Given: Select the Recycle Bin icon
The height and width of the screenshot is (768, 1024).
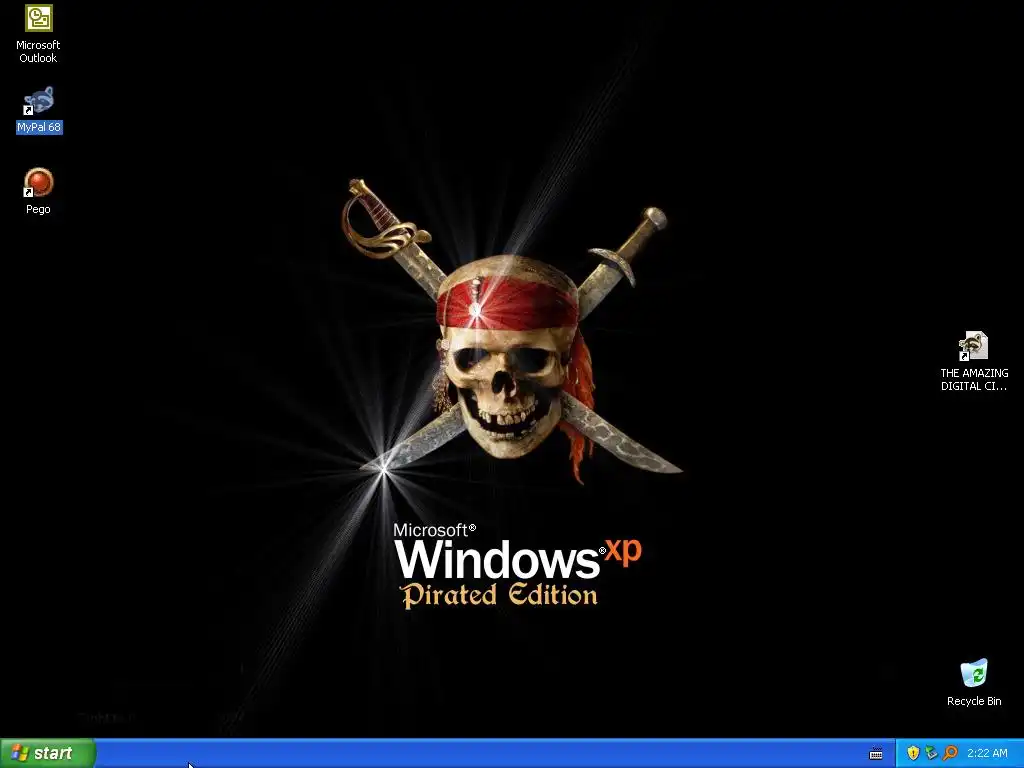Looking at the screenshot, I should [x=974, y=682].
